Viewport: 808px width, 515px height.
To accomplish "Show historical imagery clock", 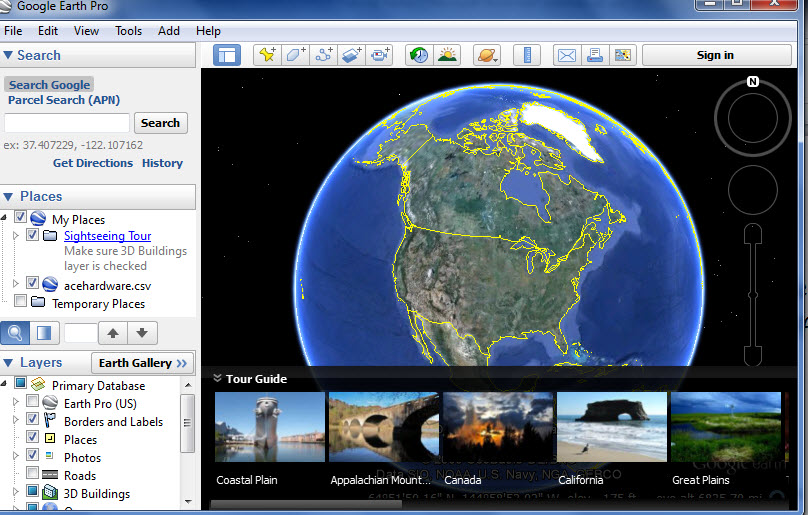I will (419, 55).
